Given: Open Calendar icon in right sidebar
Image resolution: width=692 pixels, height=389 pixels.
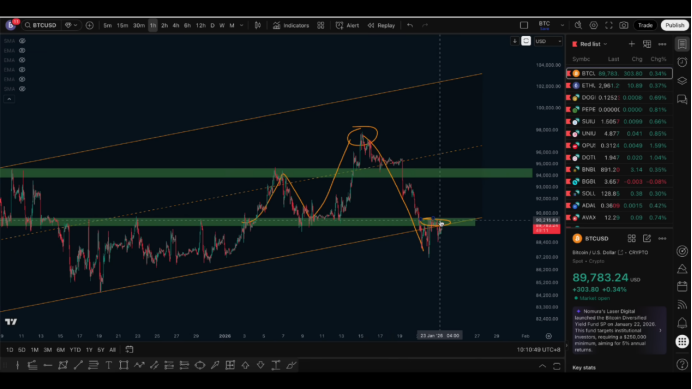Looking at the screenshot, I should 682,287.
